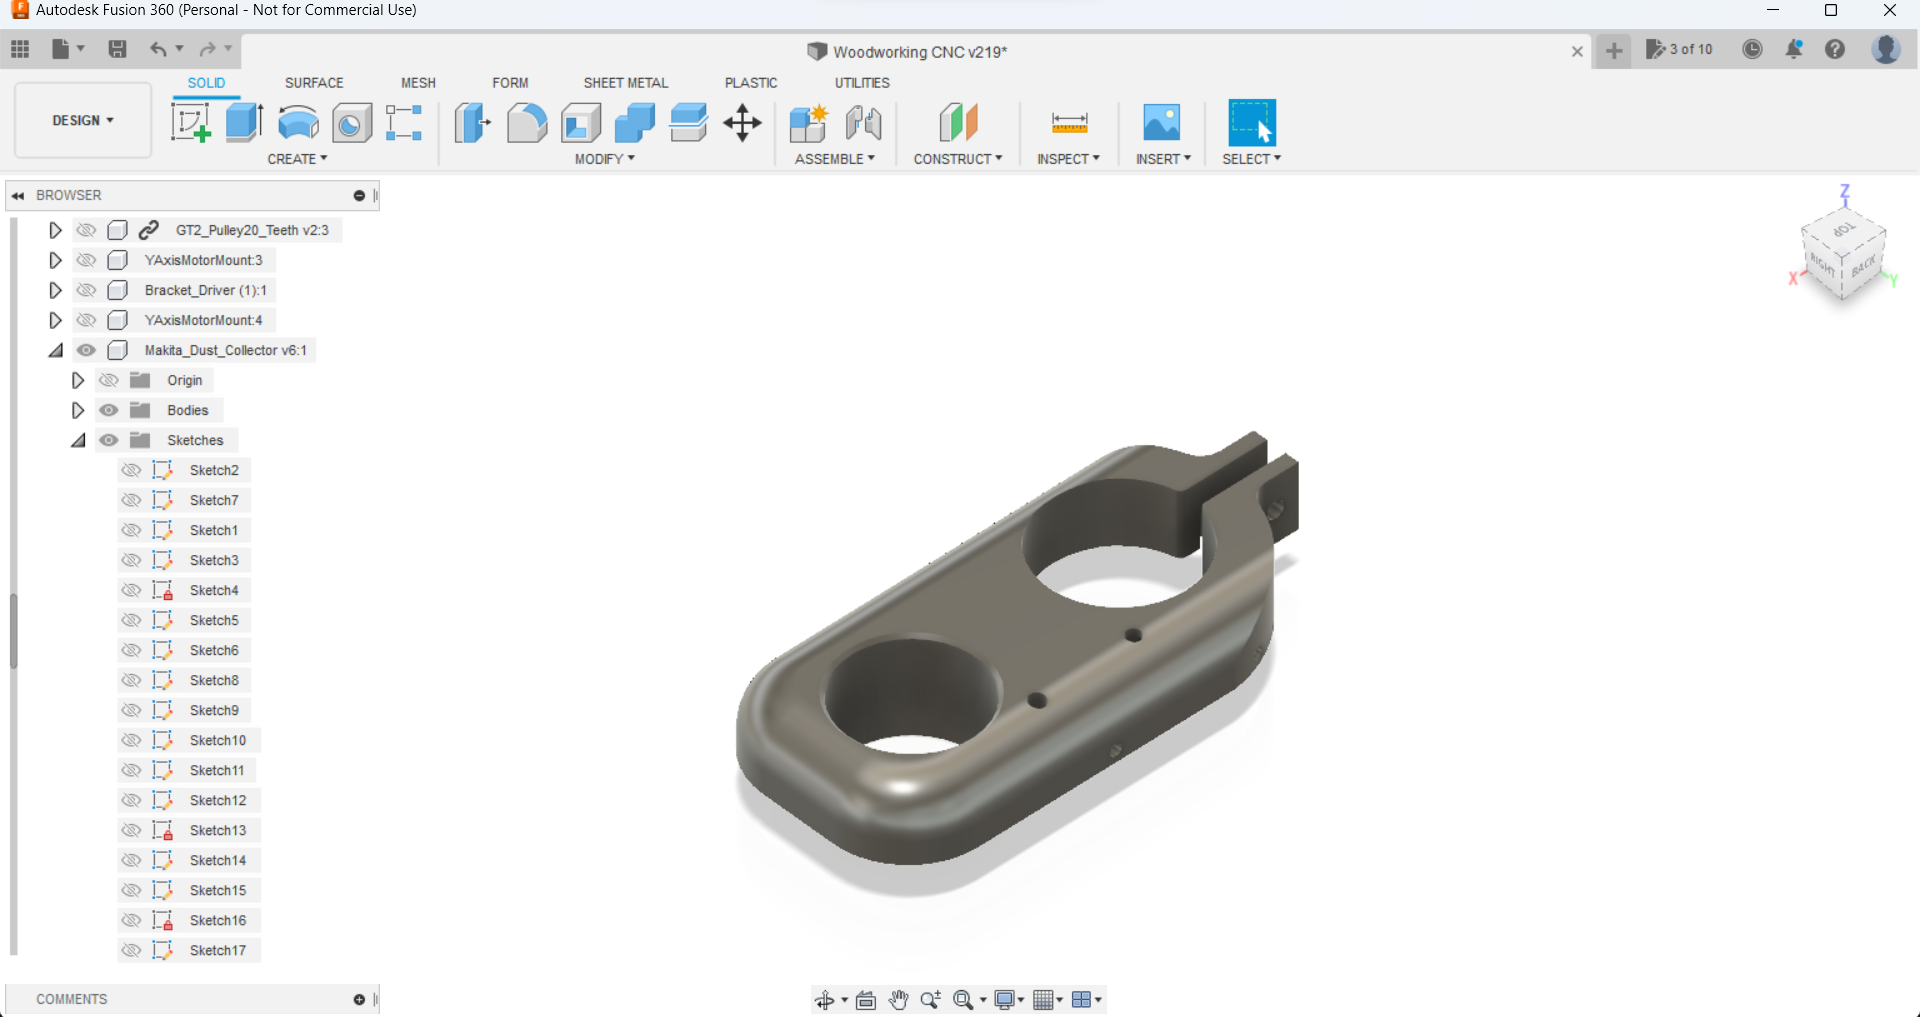This screenshot has width=1920, height=1017.
Task: Select the Create Sketch tool
Action: (190, 123)
